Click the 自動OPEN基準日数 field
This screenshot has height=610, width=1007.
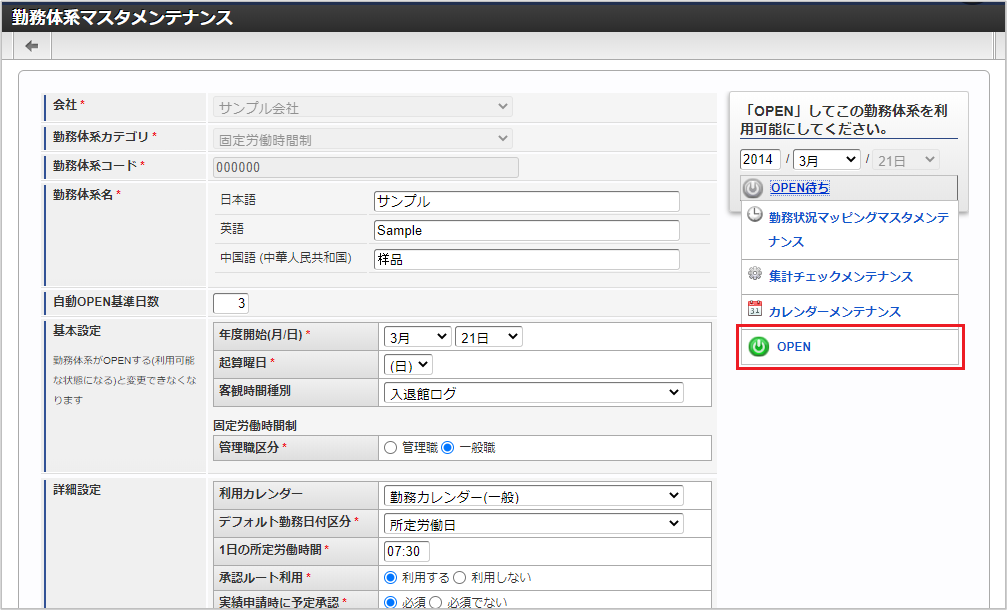[x=231, y=303]
